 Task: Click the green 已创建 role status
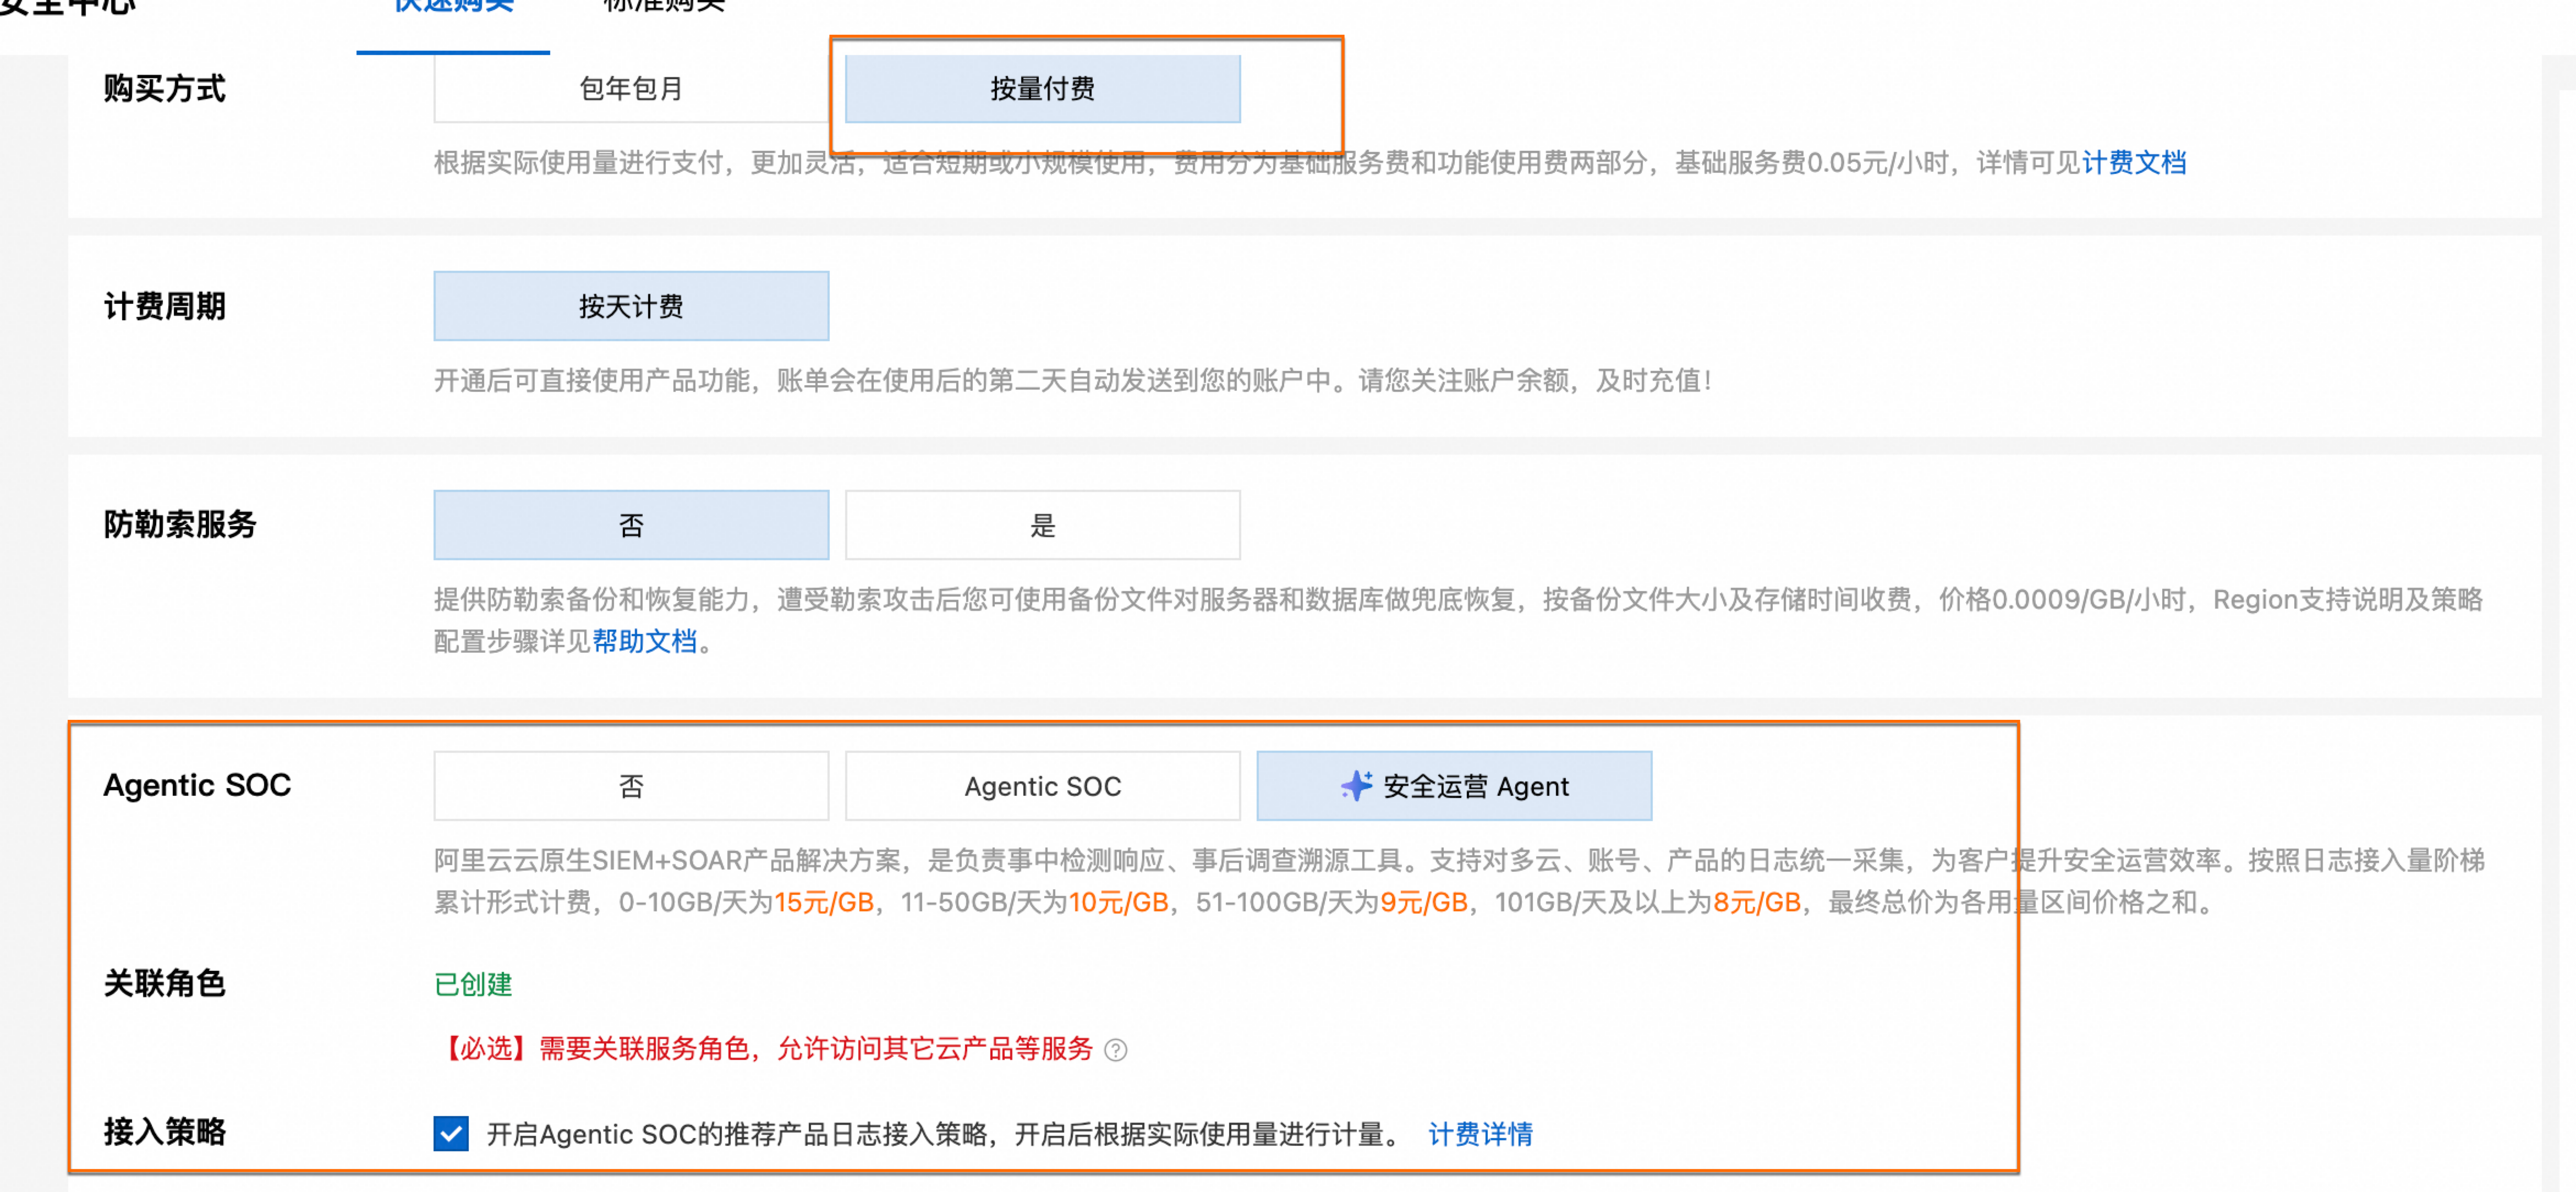(473, 985)
